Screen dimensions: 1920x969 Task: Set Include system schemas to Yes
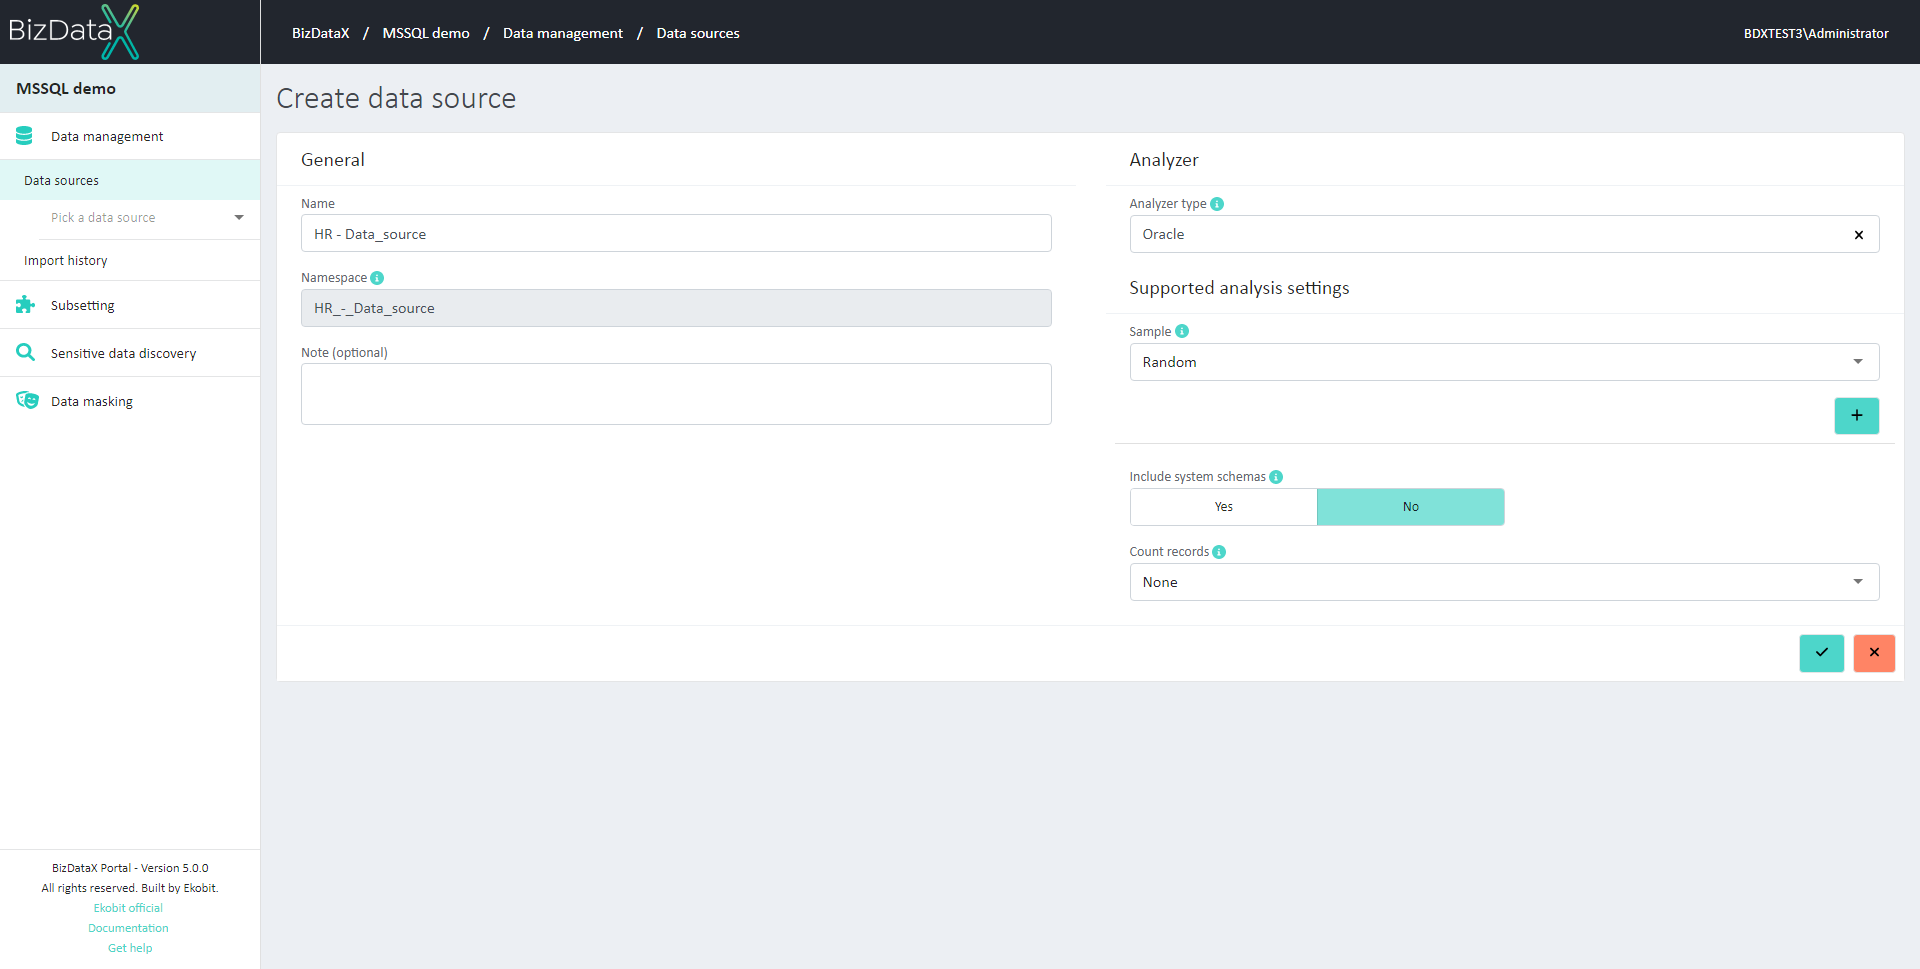(1223, 507)
